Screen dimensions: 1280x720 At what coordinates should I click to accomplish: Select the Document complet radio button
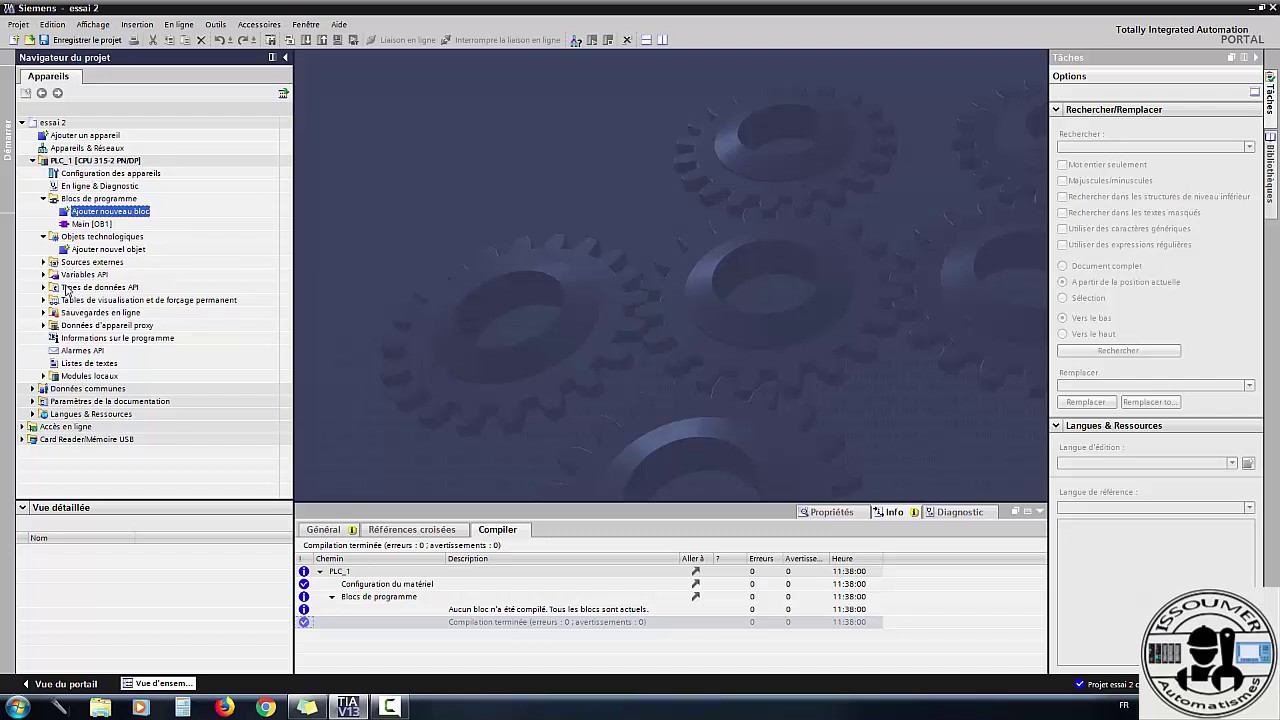[x=1063, y=266]
